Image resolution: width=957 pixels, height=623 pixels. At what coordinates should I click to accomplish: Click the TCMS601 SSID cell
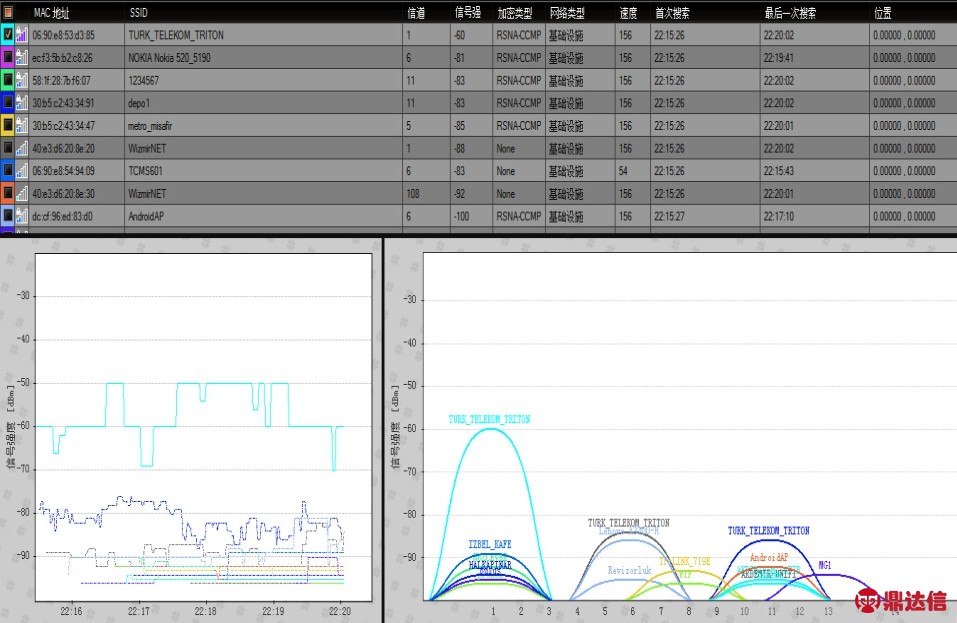point(145,171)
